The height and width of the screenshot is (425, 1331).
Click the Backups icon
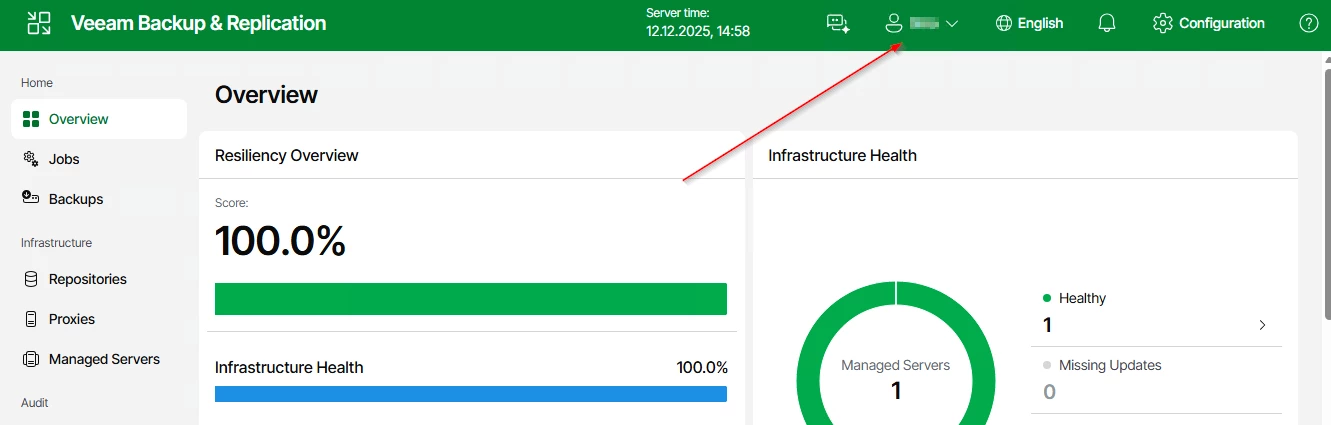(x=31, y=198)
